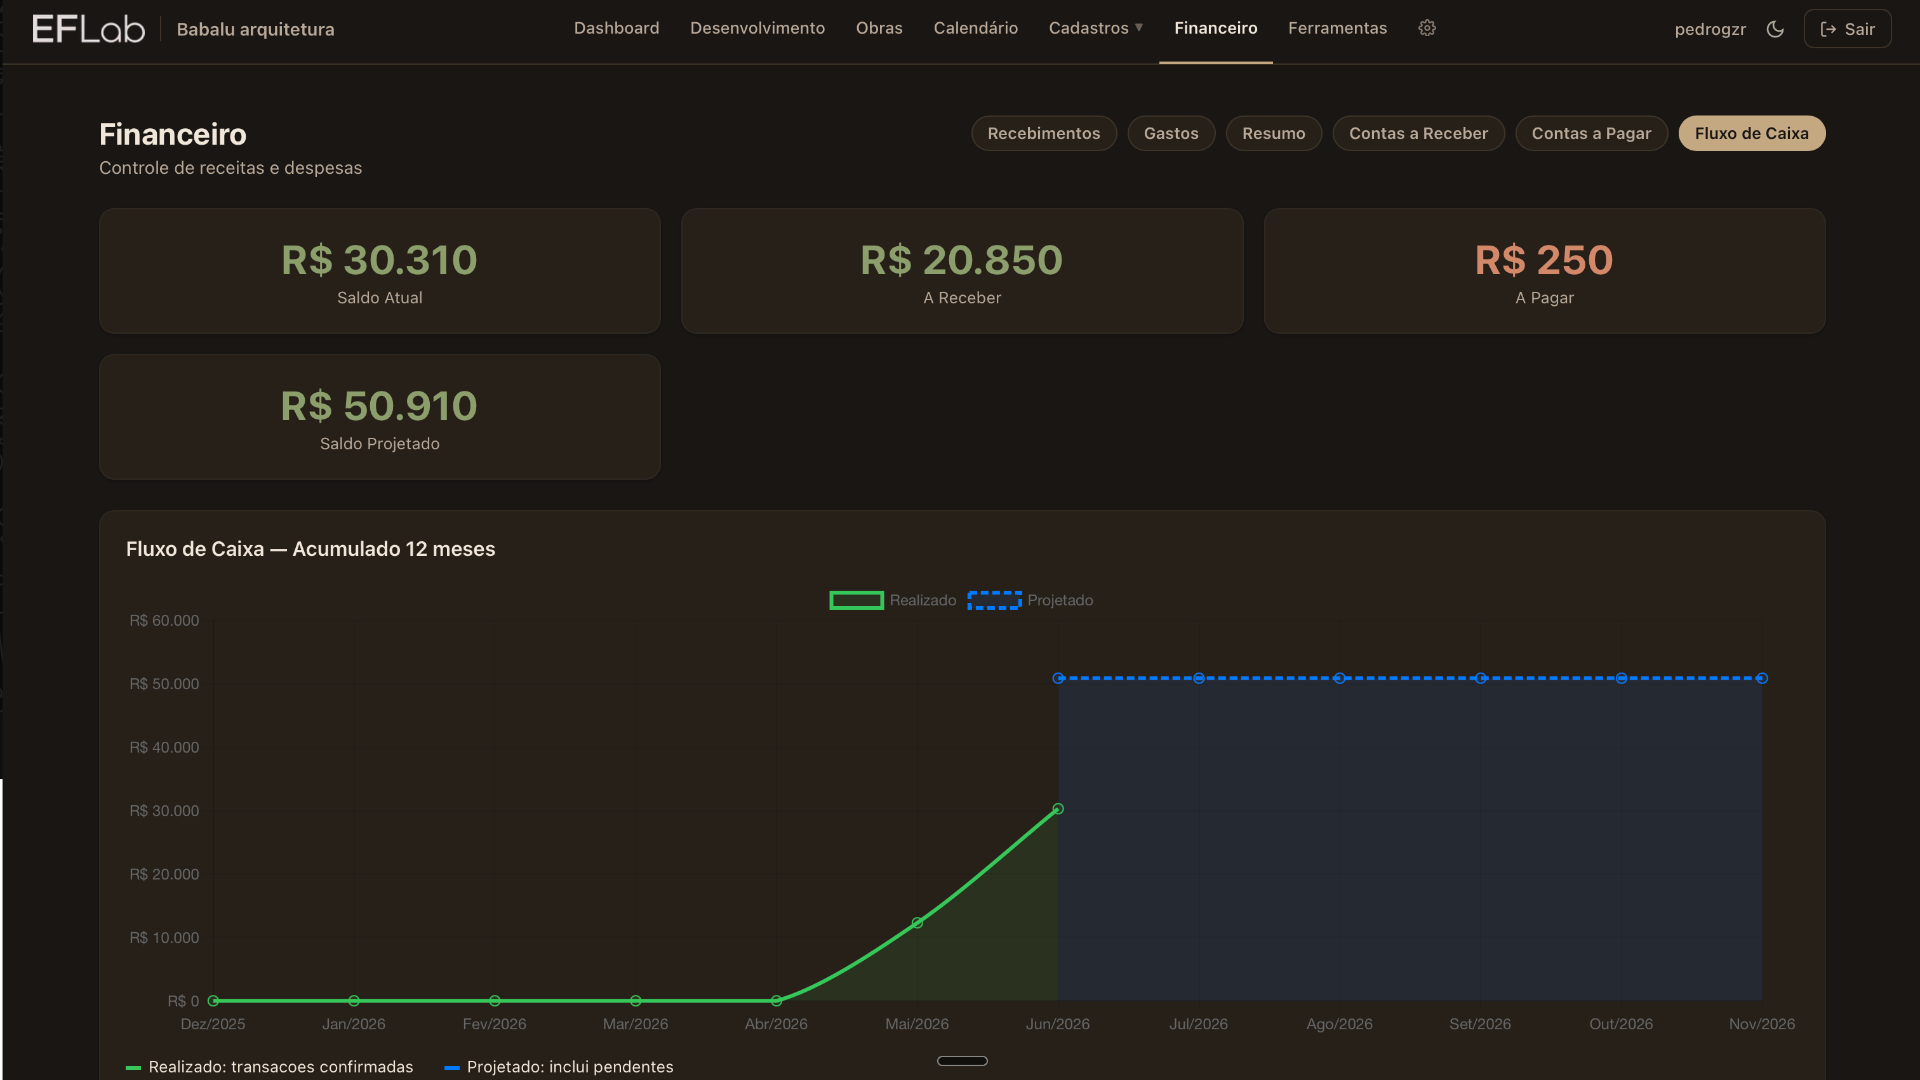
Task: Click the 'Fluxo de Caixa — Acumulado 12 meses' title
Action: (310, 549)
